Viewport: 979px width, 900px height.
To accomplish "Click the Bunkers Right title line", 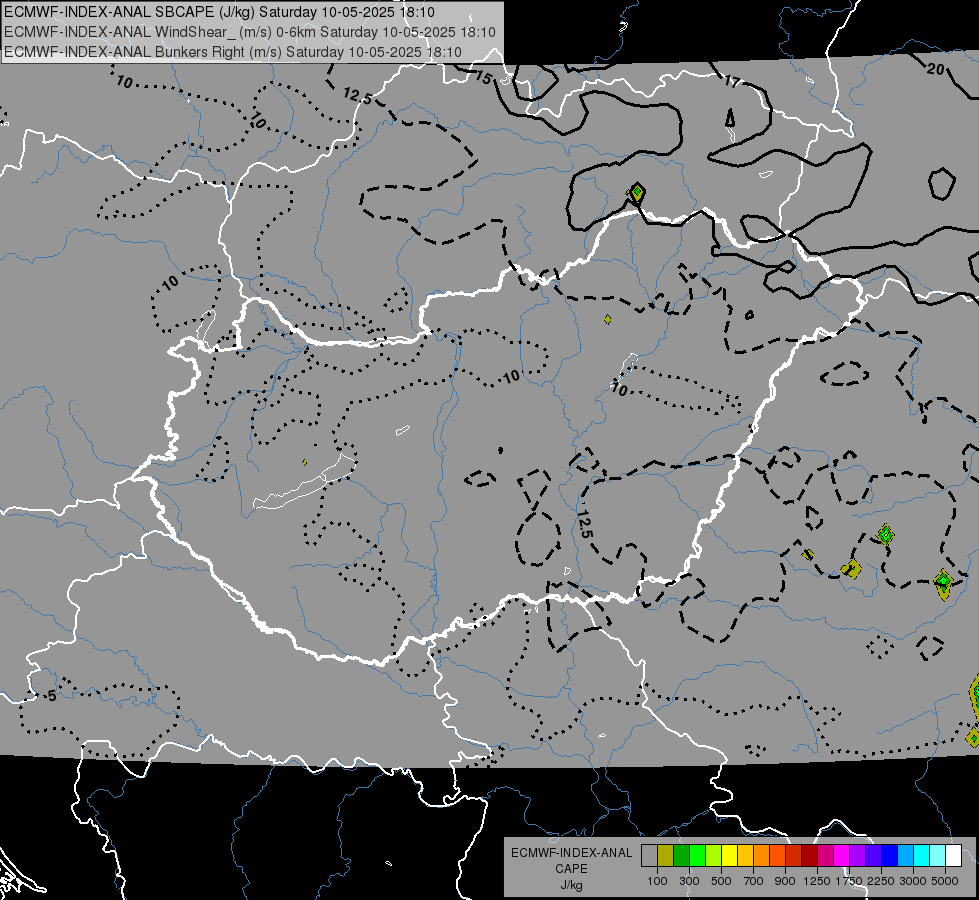I will pyautogui.click(x=233, y=52).
